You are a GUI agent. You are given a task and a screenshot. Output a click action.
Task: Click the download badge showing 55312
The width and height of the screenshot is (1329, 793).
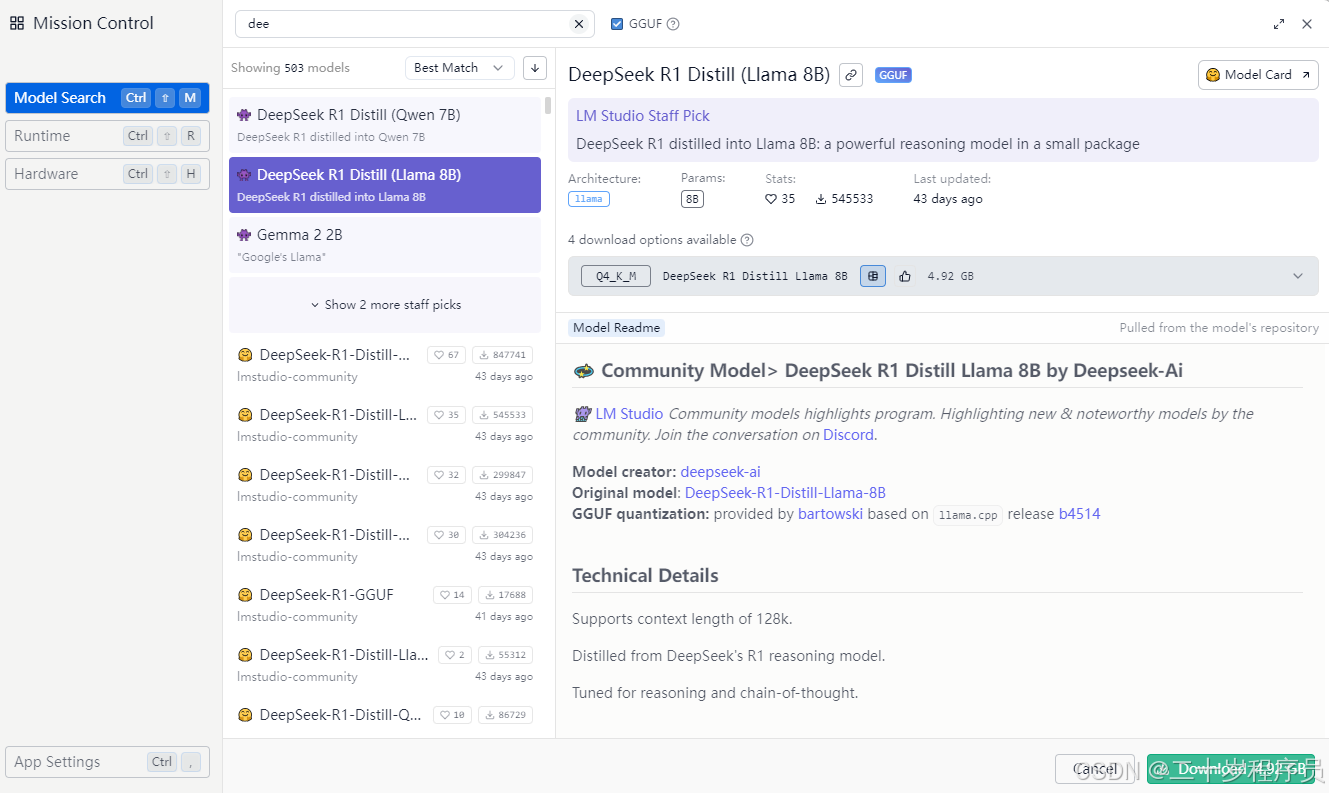tap(505, 655)
